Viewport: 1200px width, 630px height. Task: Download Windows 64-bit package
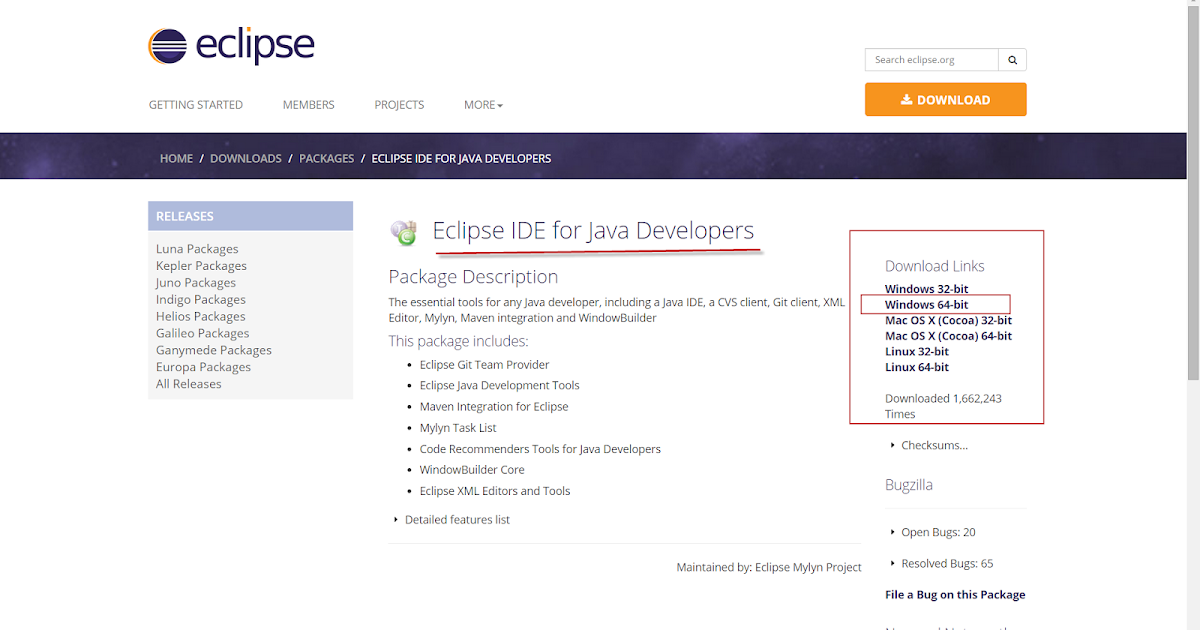tap(927, 305)
